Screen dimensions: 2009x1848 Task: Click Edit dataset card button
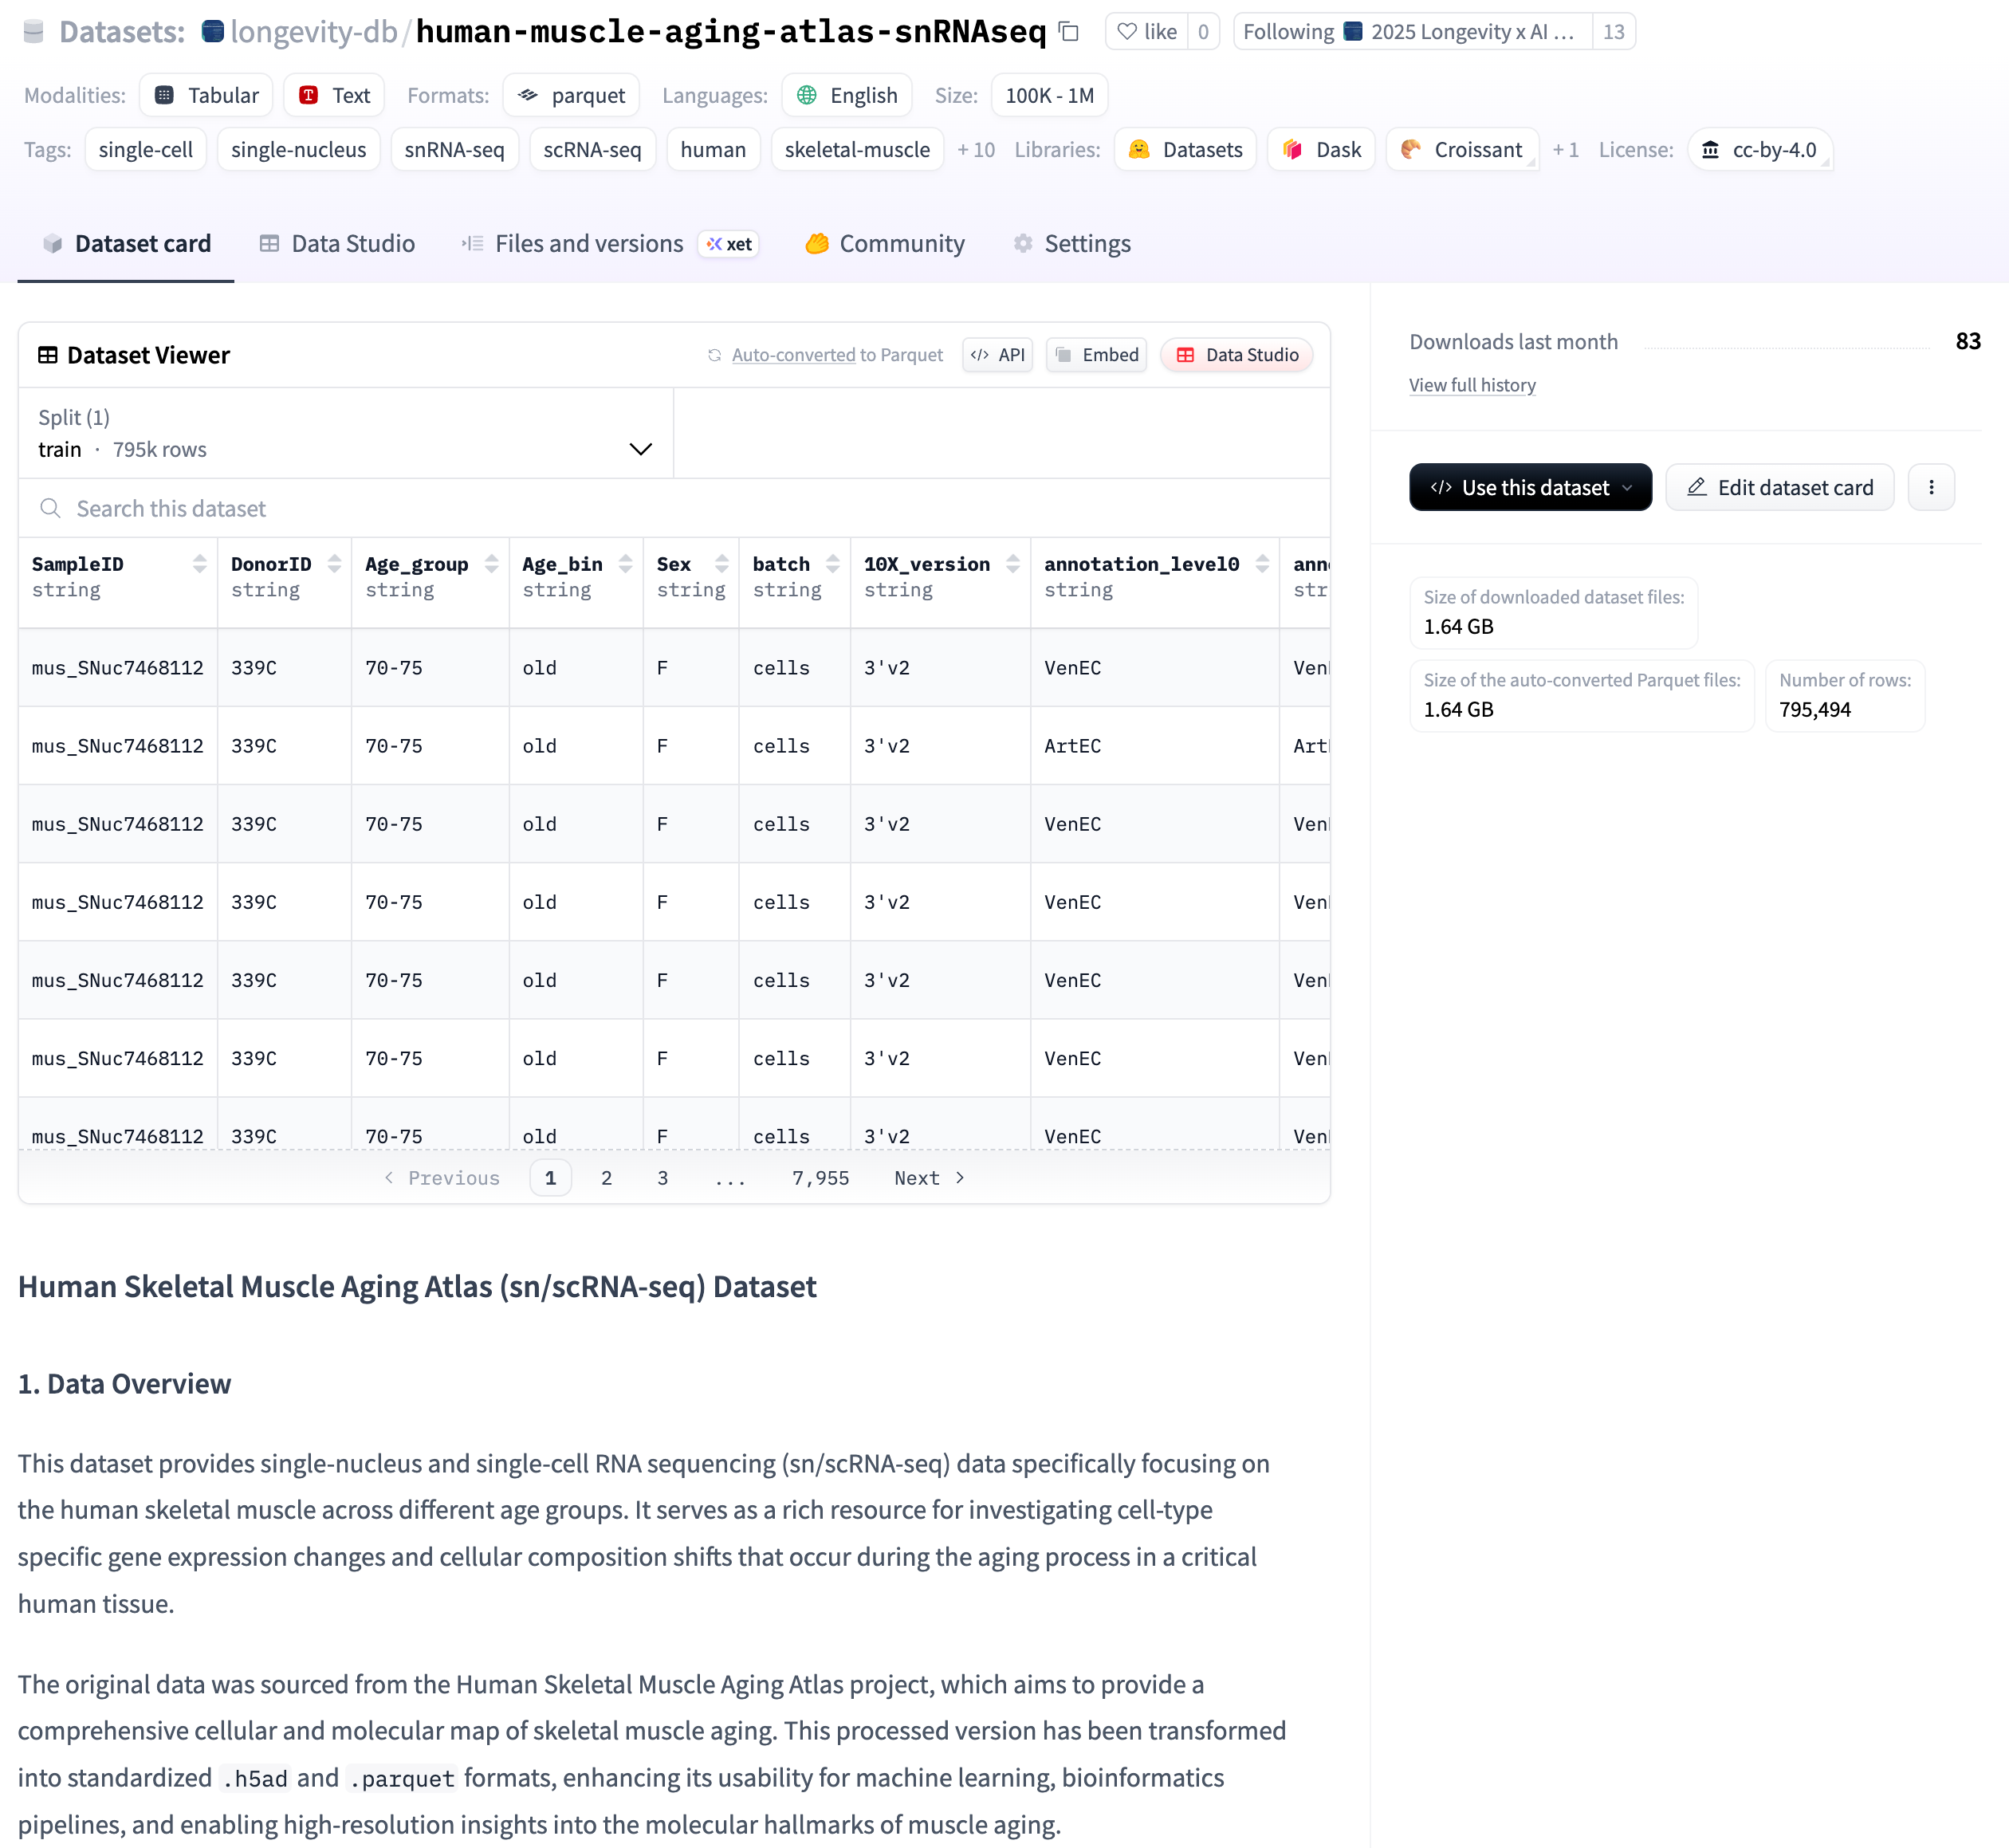click(x=1779, y=487)
